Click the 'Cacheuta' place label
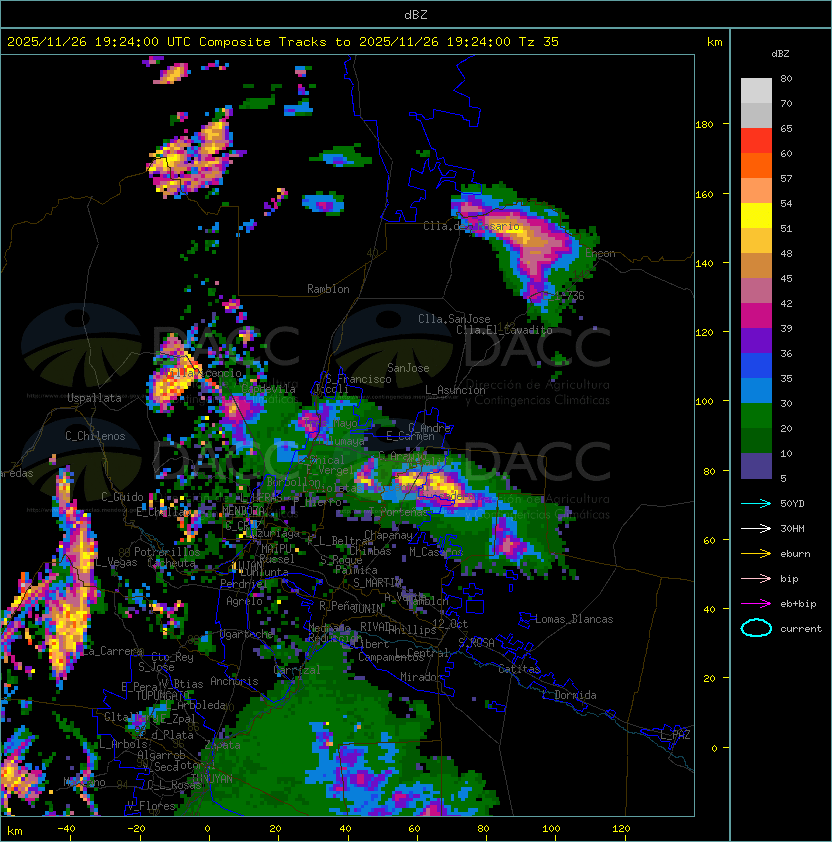Viewport: 832px width, 842px height. coord(171,563)
